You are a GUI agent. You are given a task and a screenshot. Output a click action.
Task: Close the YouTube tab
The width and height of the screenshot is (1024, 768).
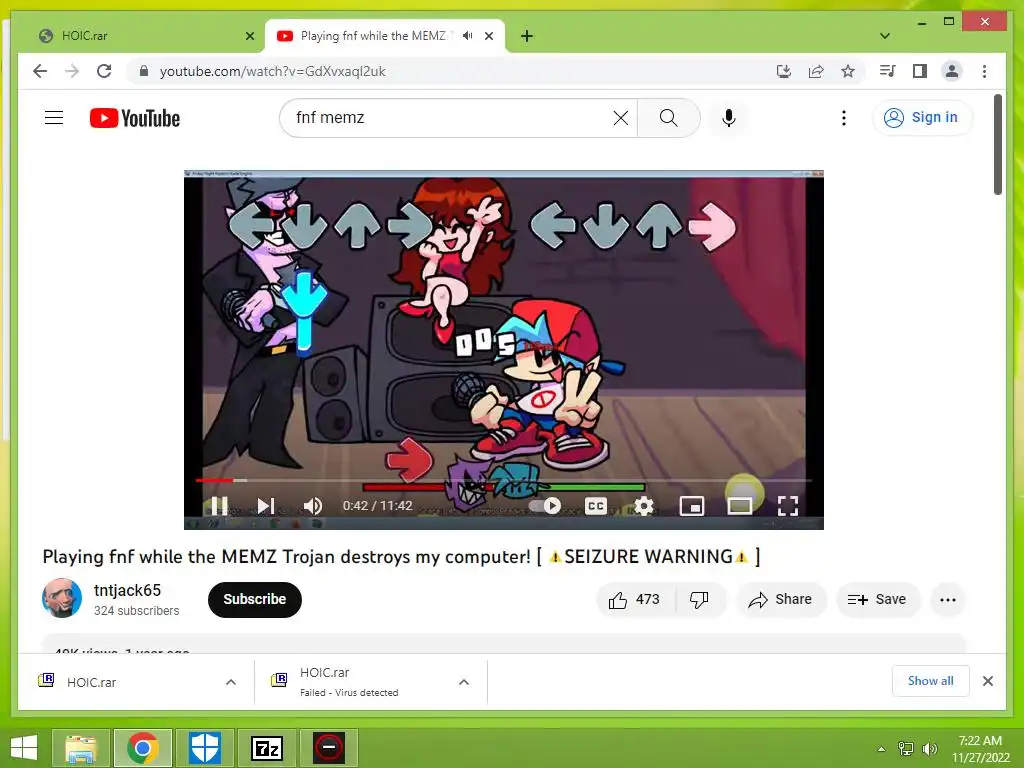coord(489,36)
